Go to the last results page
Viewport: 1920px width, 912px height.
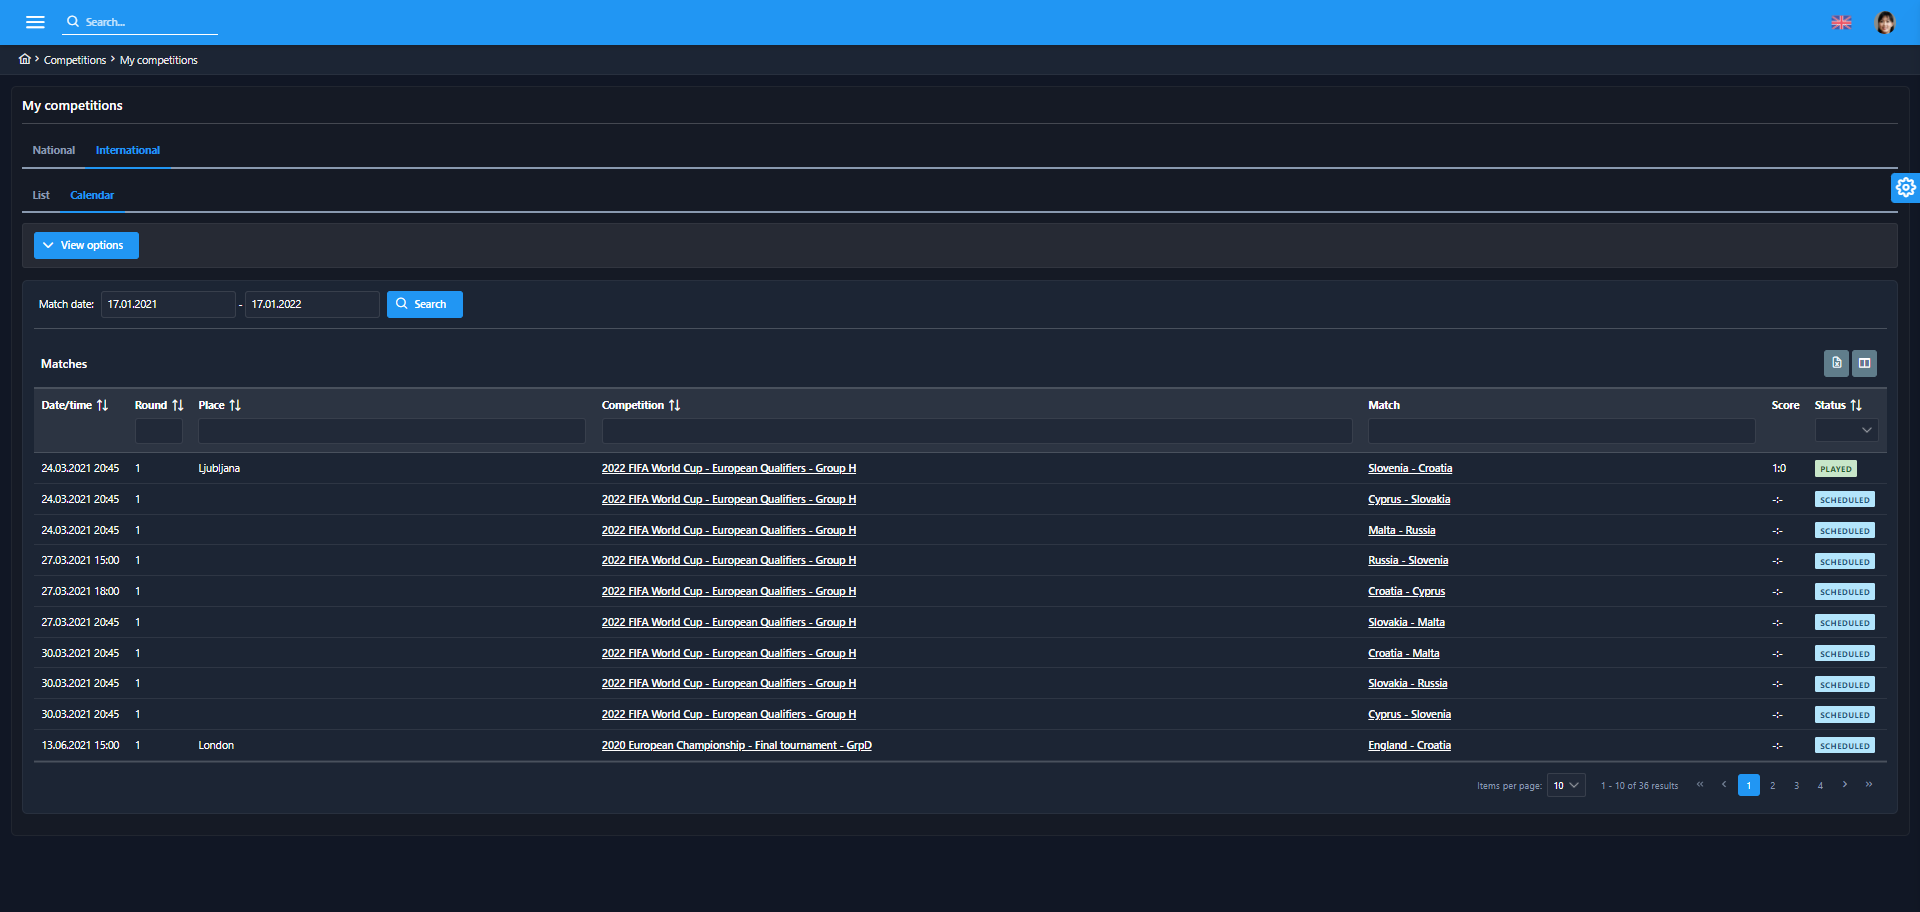point(1868,785)
